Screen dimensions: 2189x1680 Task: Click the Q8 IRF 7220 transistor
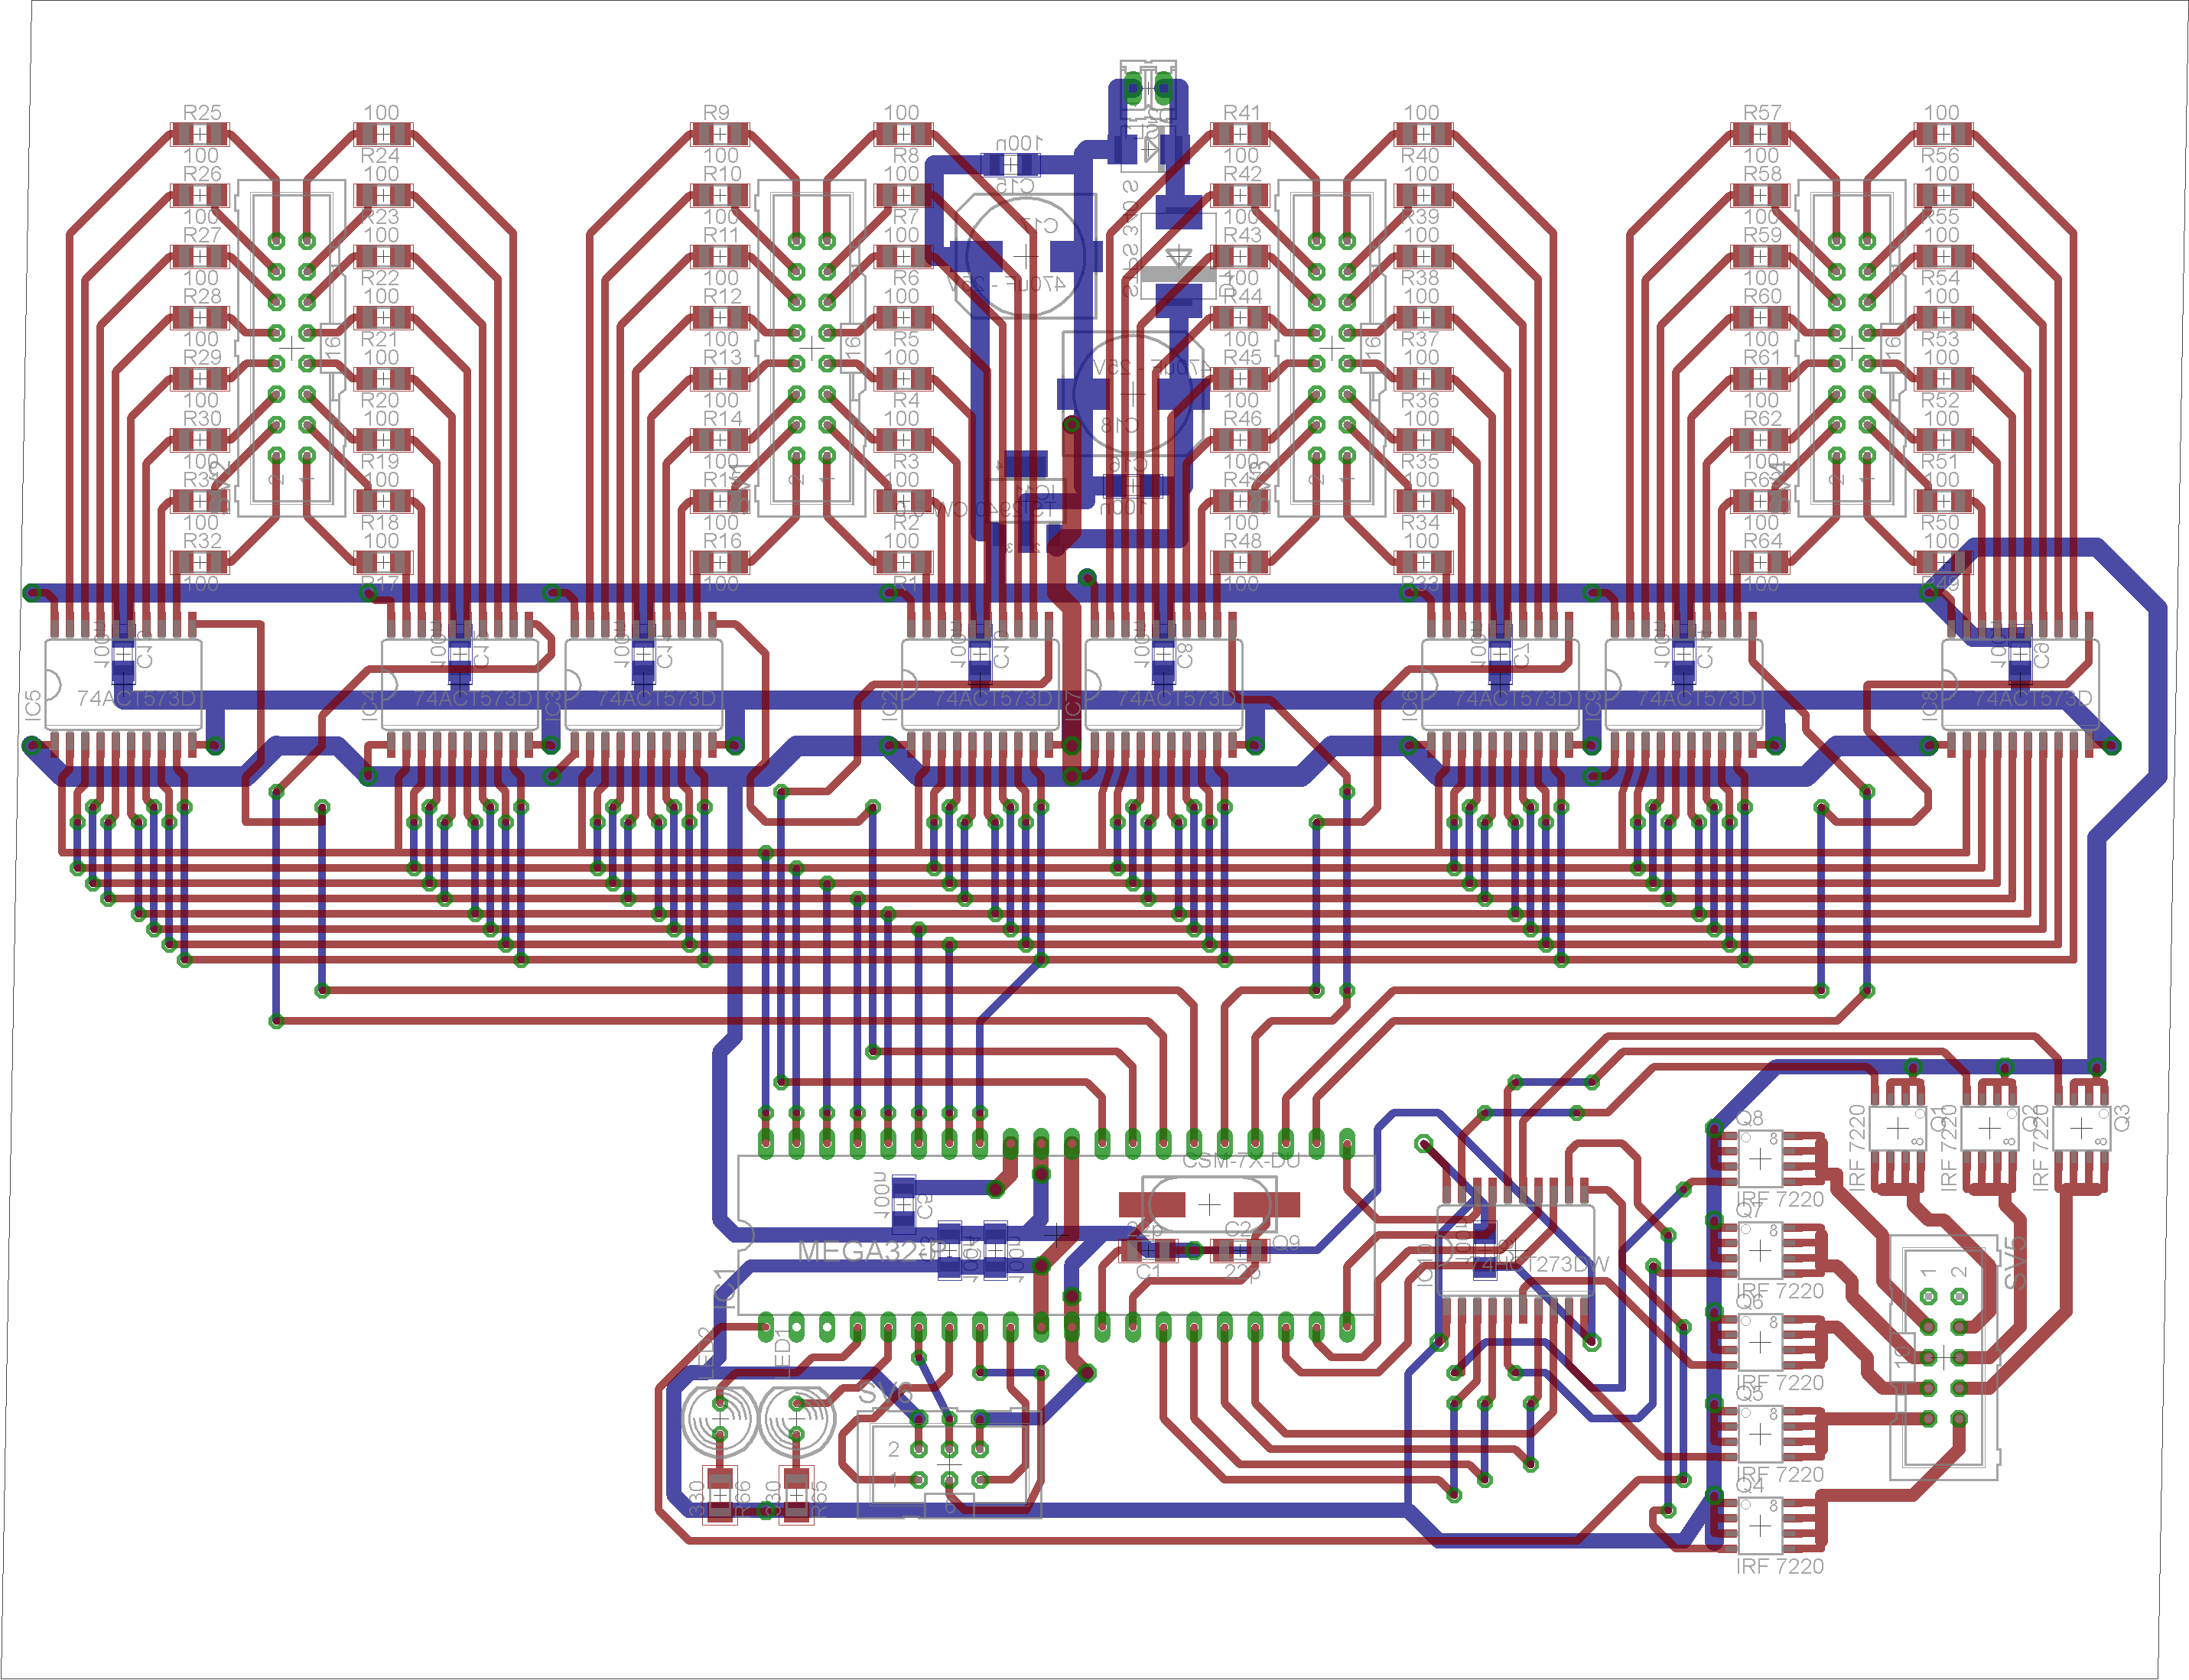[1759, 1160]
